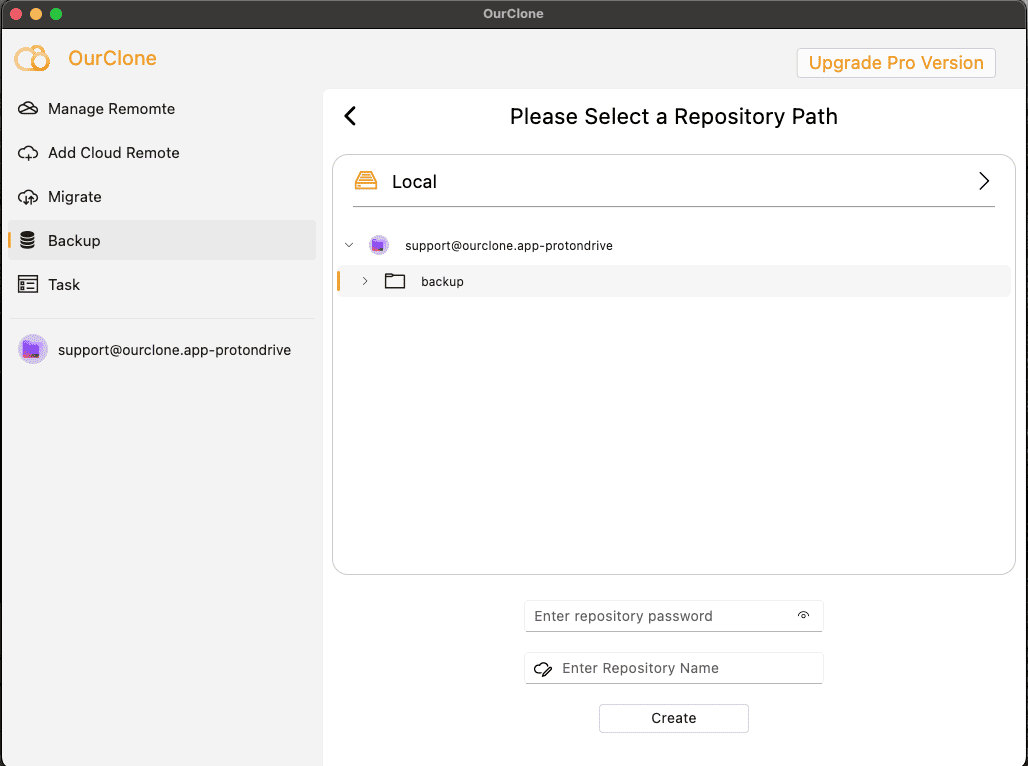Focus the Enter Repository Name field

click(673, 668)
